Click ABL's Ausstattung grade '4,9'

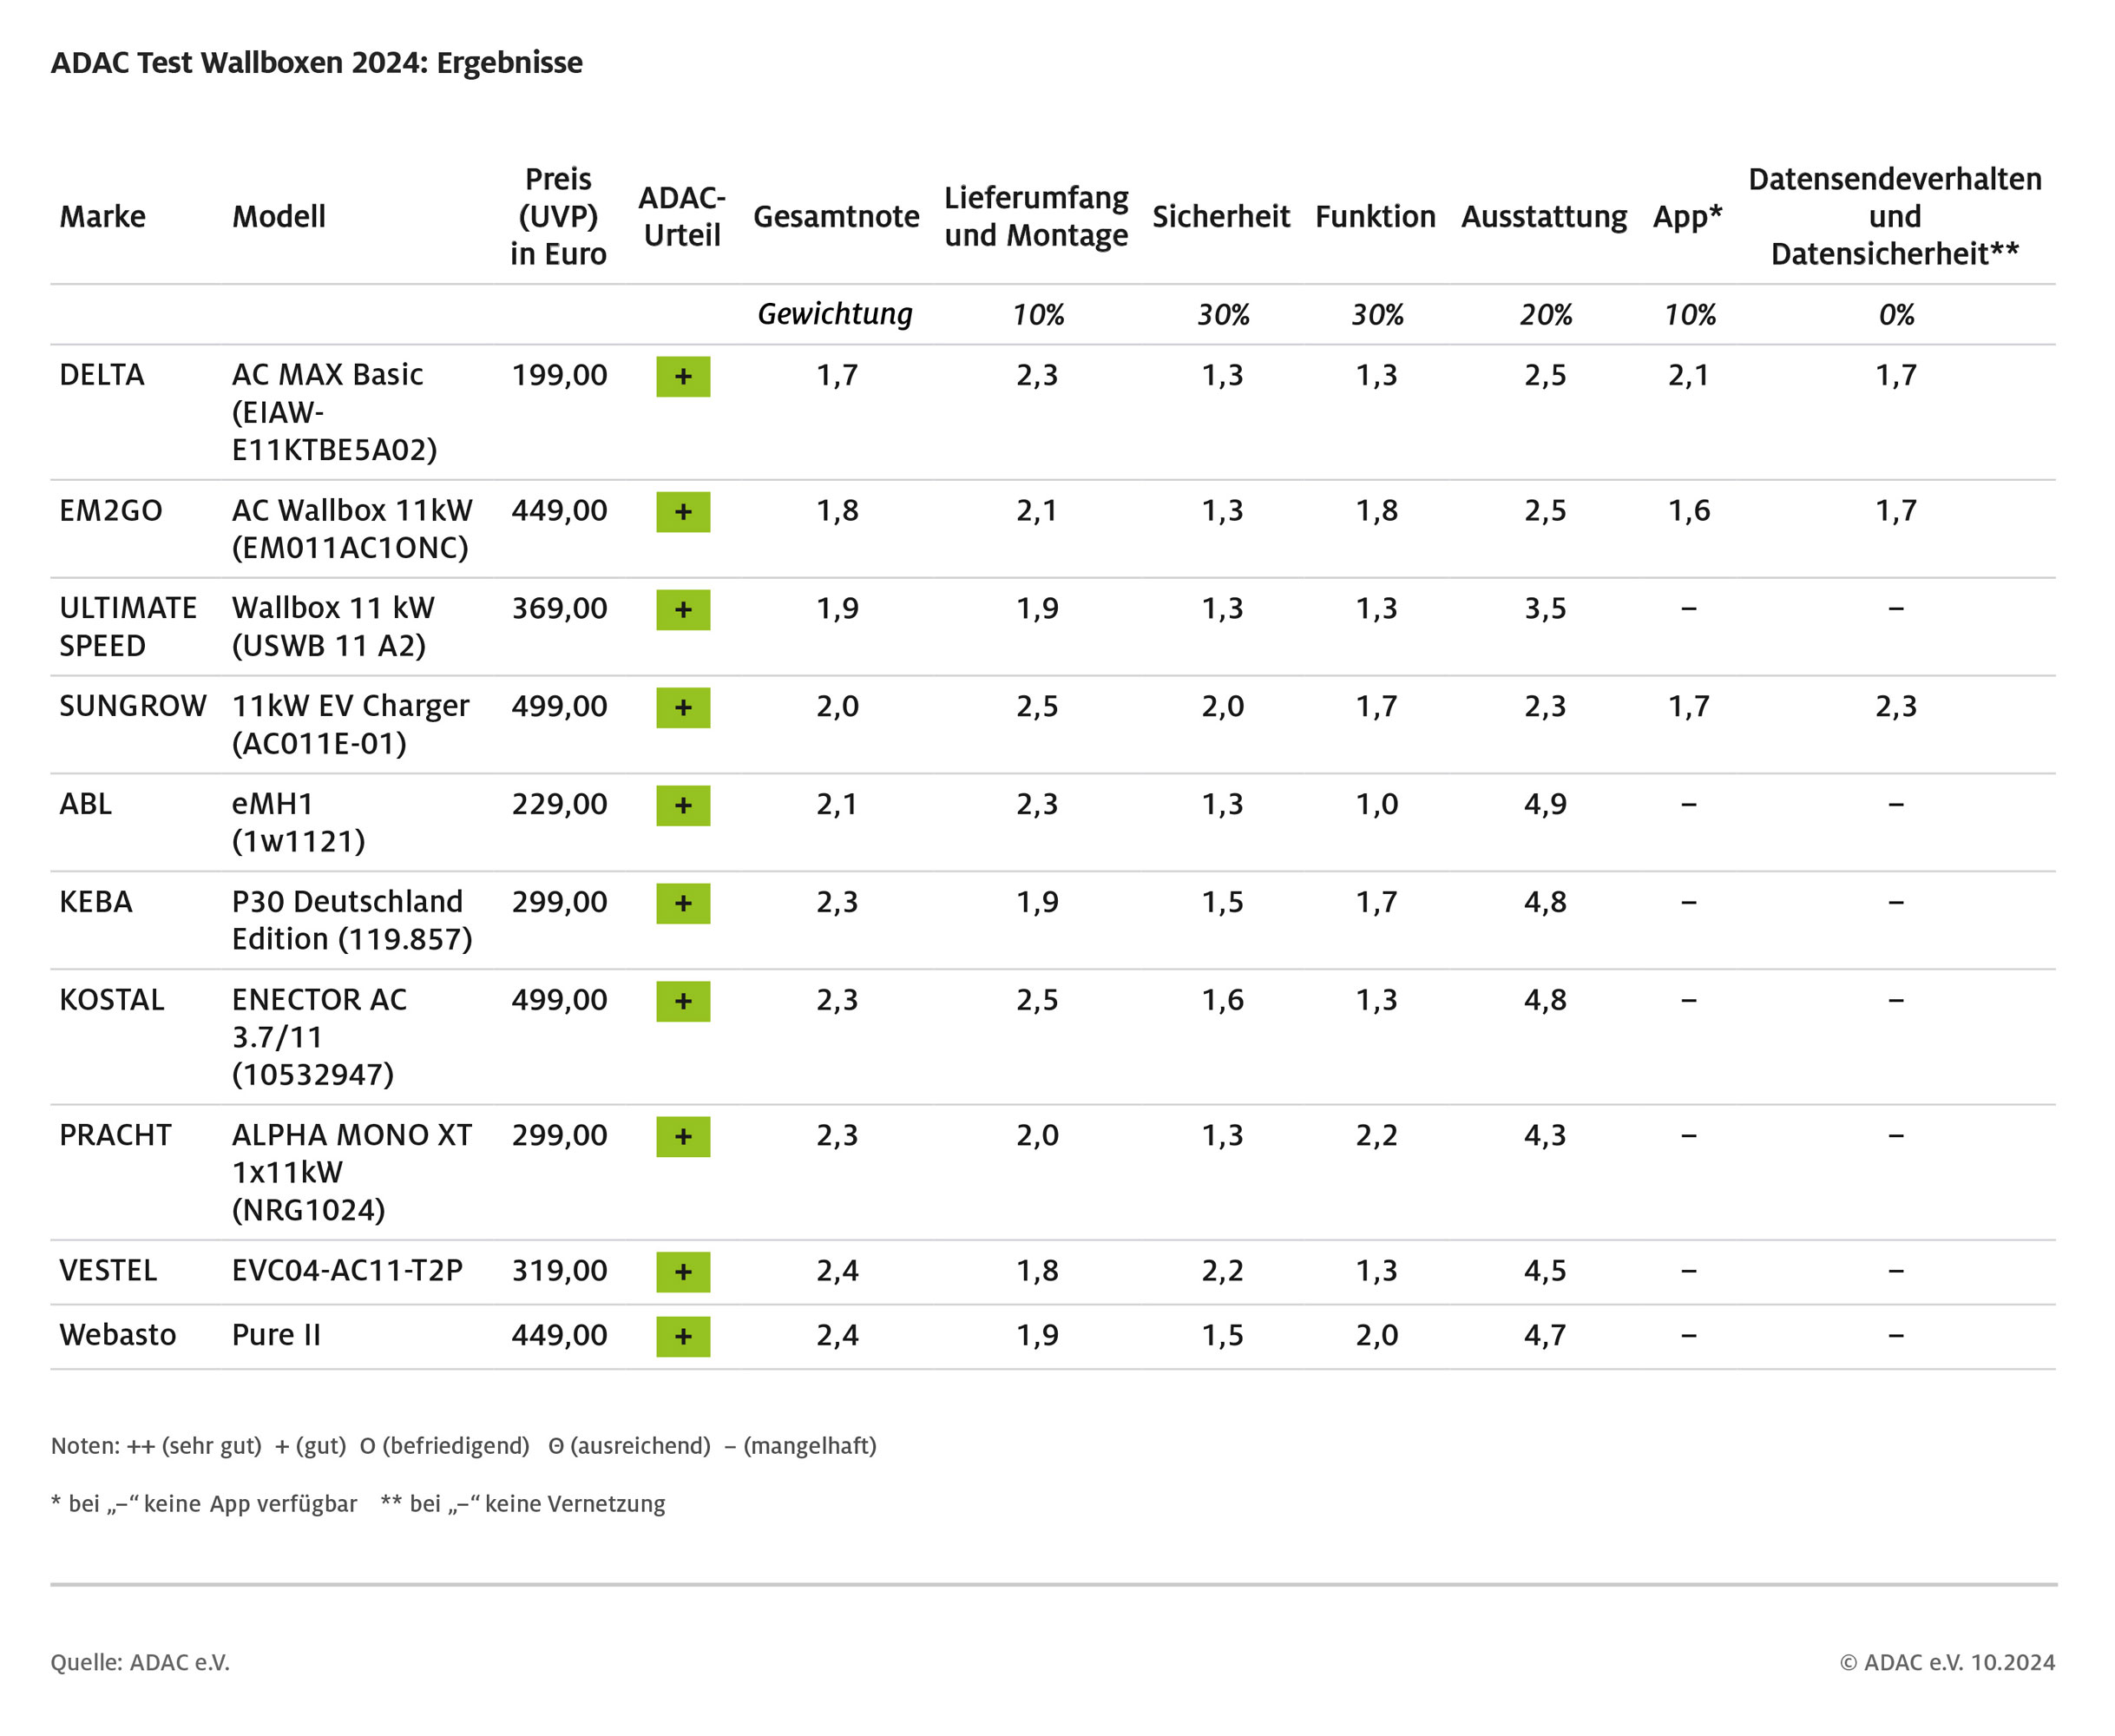click(x=1545, y=805)
